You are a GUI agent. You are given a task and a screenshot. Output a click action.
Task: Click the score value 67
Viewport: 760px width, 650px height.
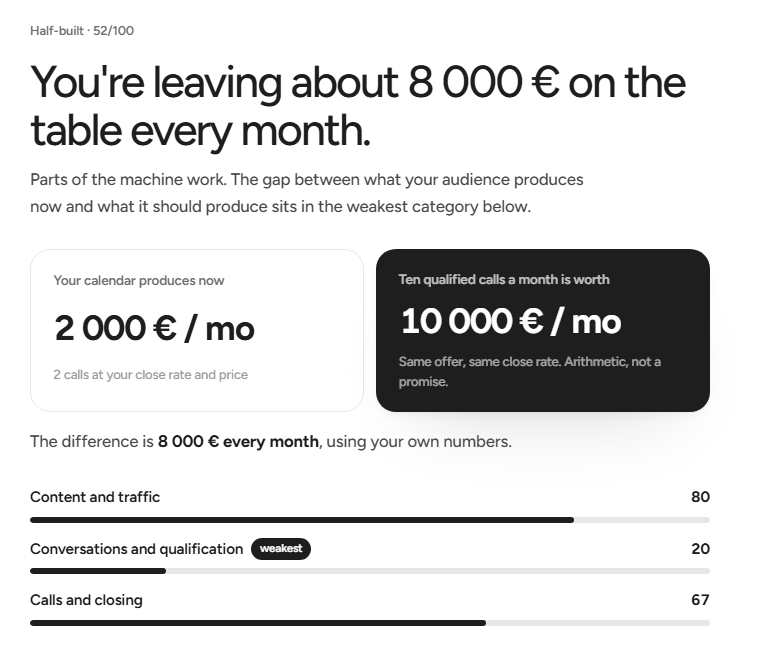click(x=700, y=600)
